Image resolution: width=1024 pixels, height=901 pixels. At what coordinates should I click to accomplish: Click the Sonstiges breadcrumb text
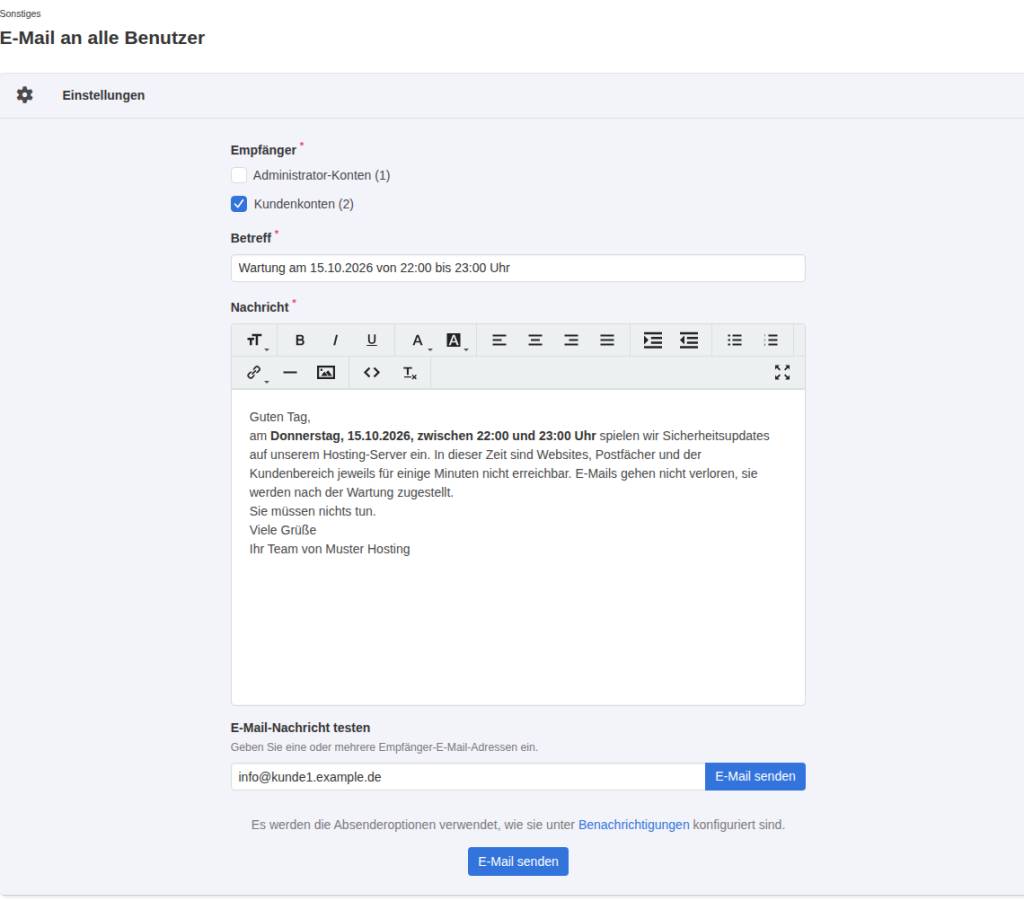click(x=20, y=14)
